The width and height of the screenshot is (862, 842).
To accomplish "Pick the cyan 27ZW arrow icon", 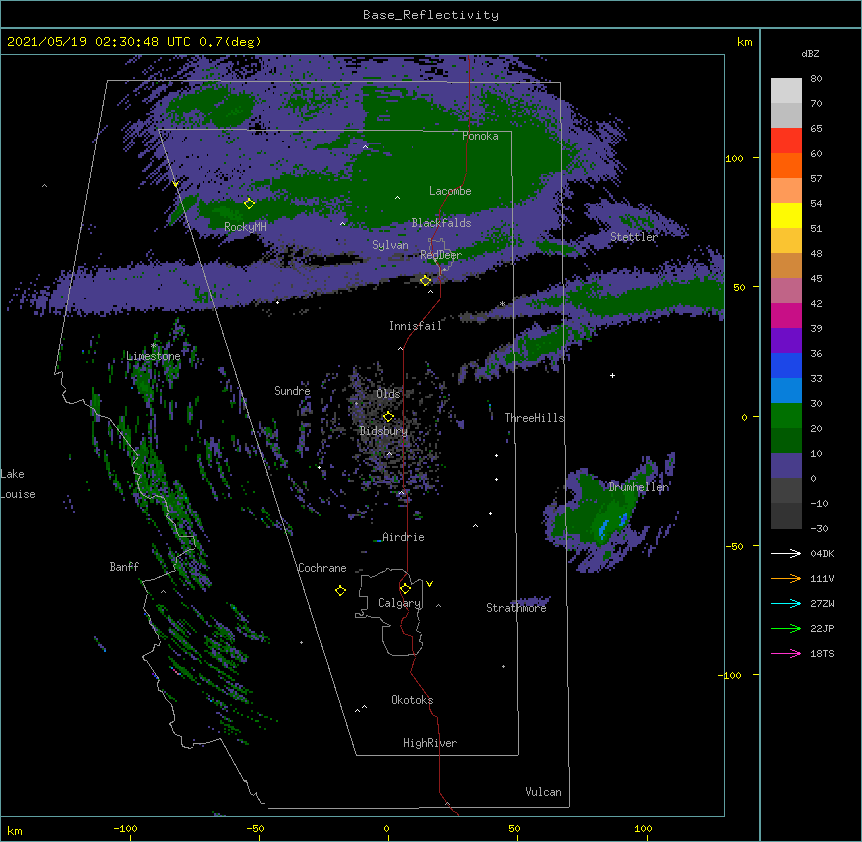I will coord(786,603).
